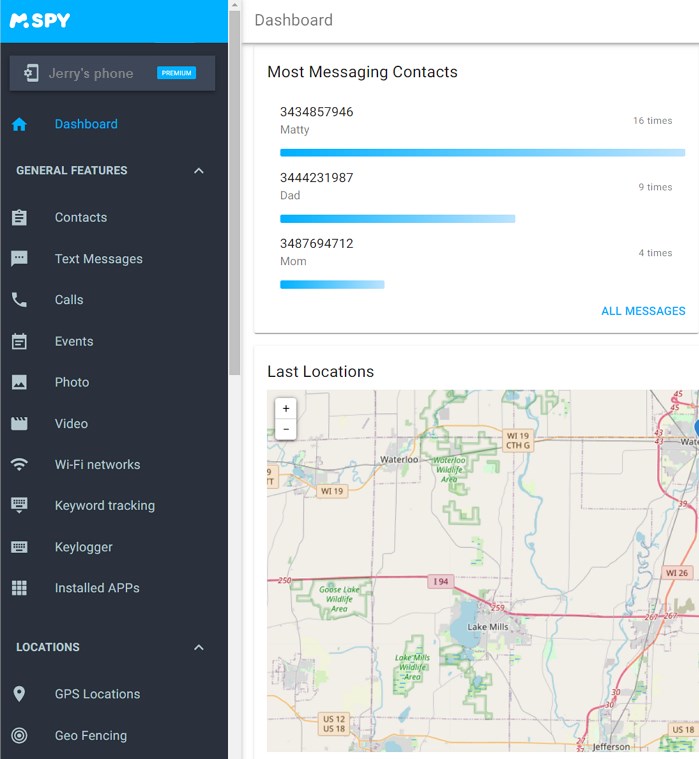This screenshot has width=699, height=759.
Task: Click the Last Locations heading
Action: pyautogui.click(x=320, y=372)
